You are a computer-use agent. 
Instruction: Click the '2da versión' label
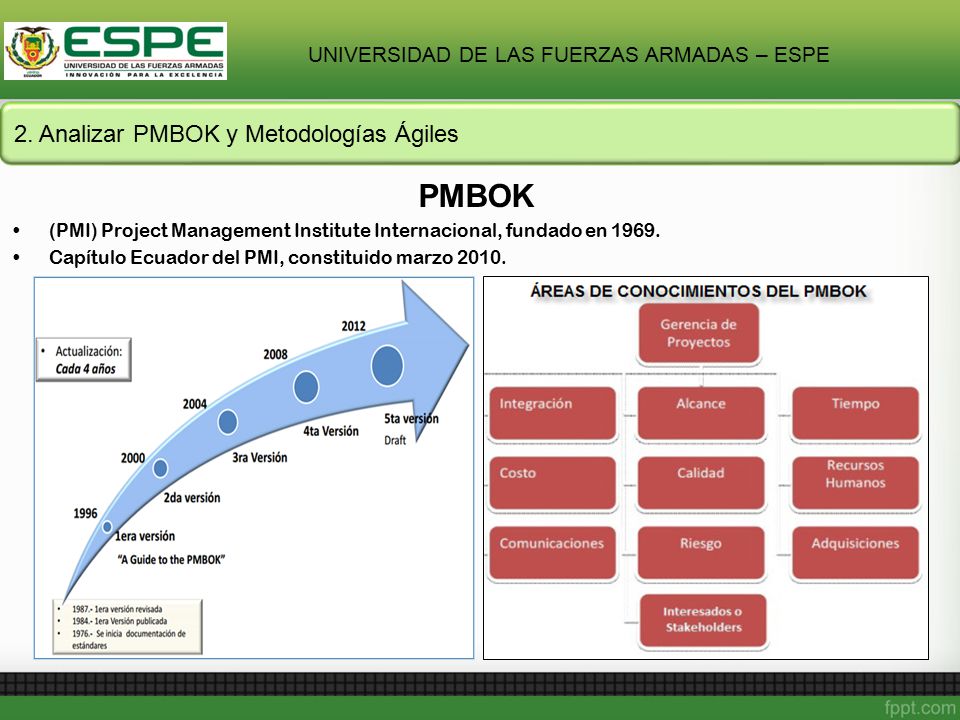pos(192,498)
